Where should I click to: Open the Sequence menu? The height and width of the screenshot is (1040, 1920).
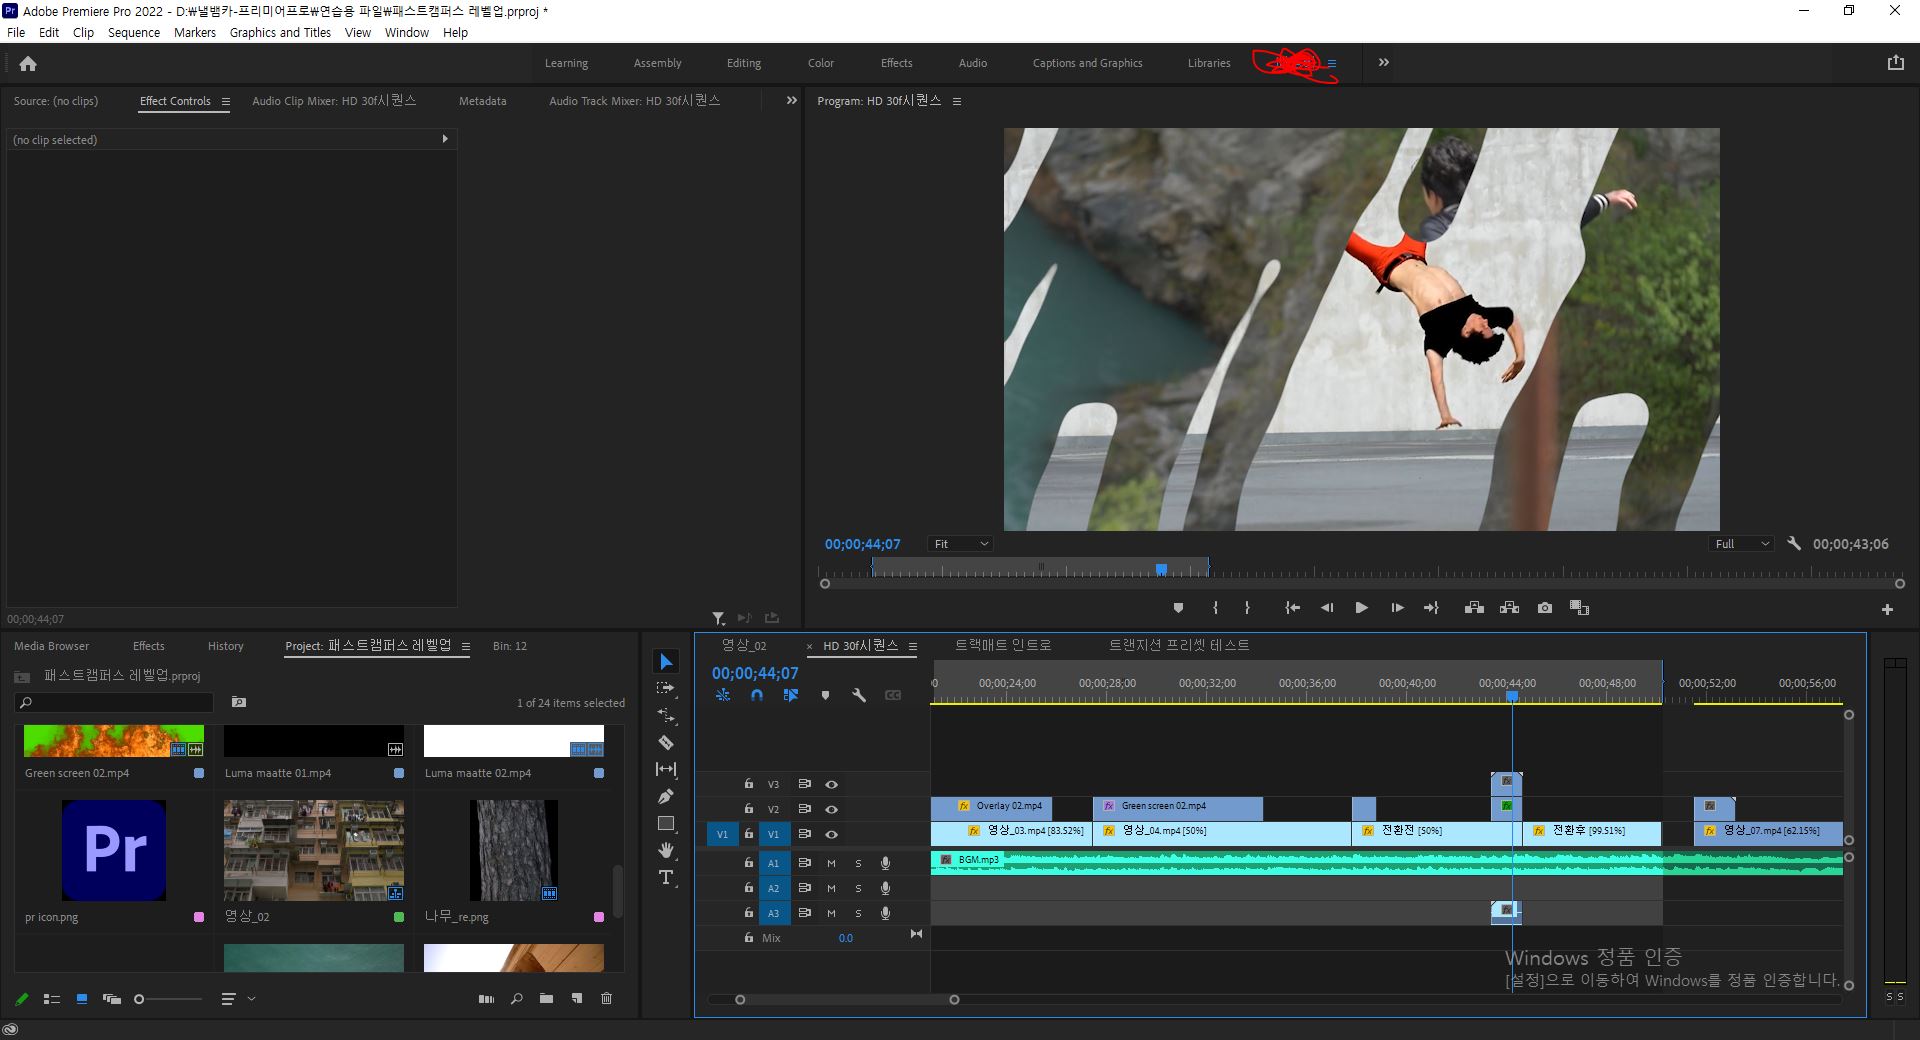click(x=134, y=33)
